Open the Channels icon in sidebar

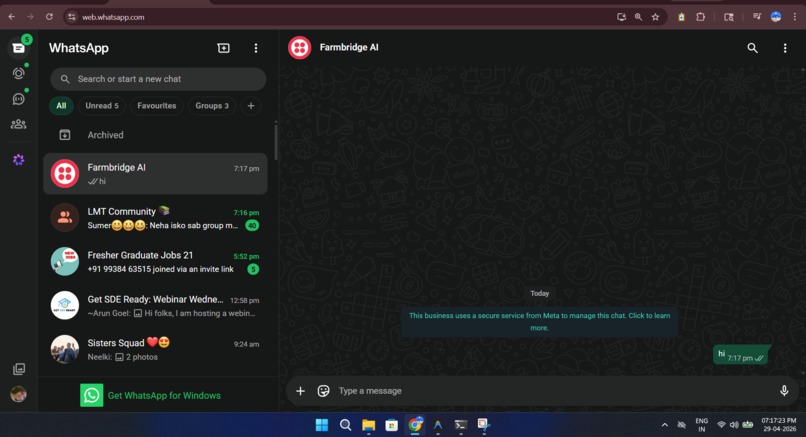pos(19,99)
